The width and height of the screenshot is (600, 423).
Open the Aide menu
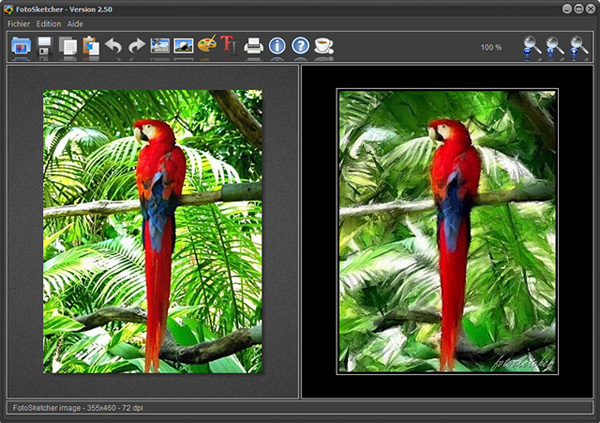click(x=75, y=23)
